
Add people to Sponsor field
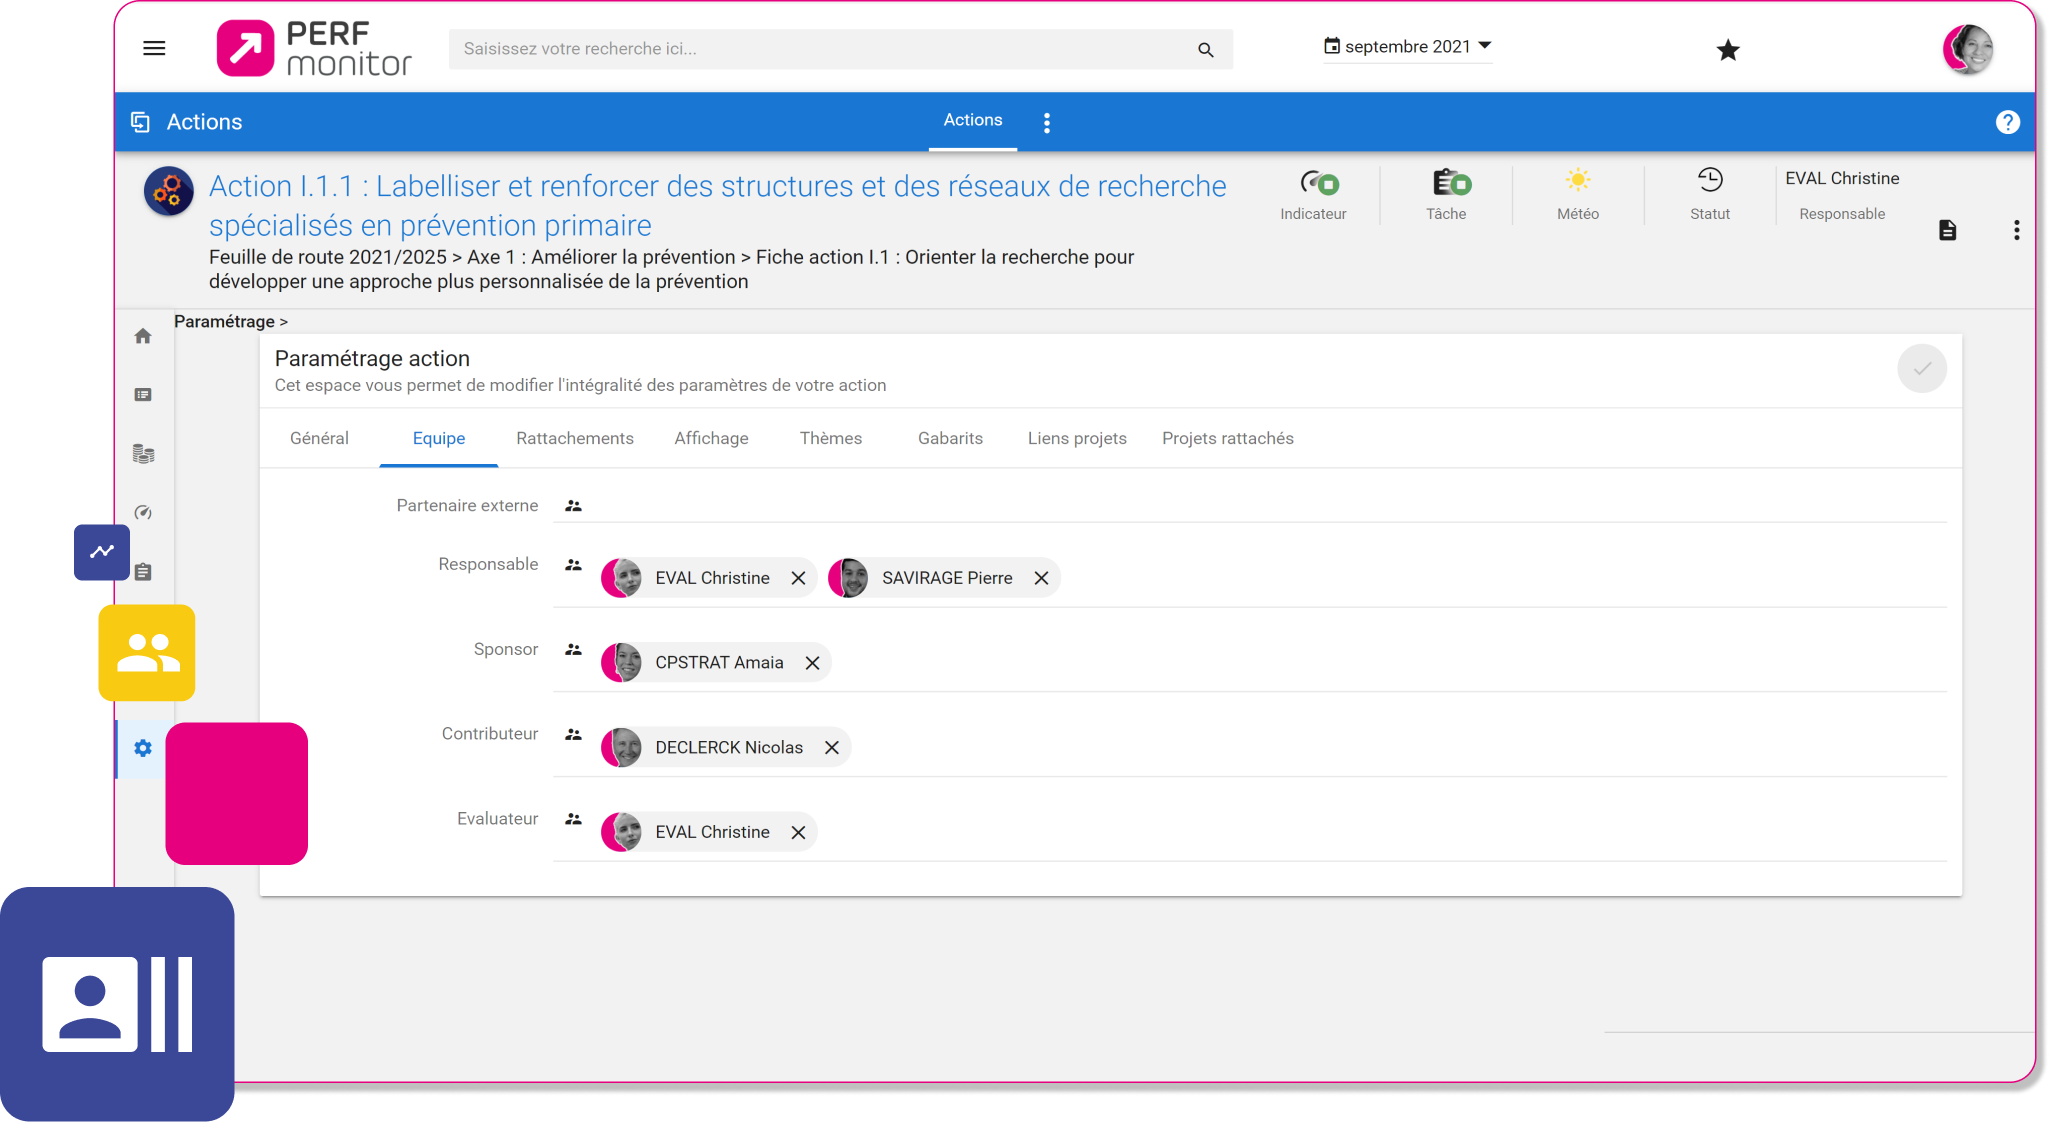pos(572,650)
